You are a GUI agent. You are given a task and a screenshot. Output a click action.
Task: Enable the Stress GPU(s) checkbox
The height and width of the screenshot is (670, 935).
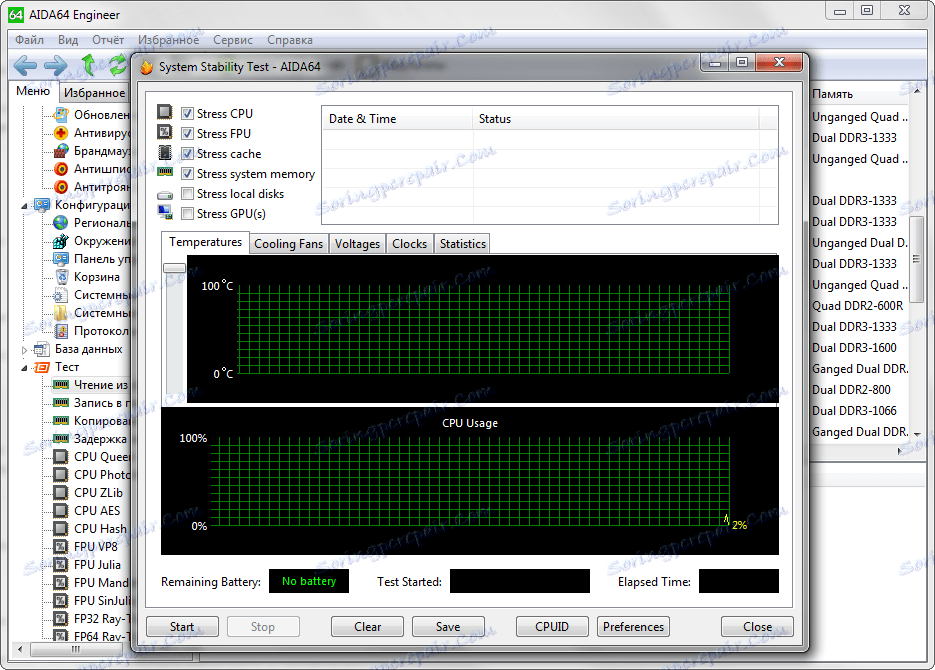(187, 214)
